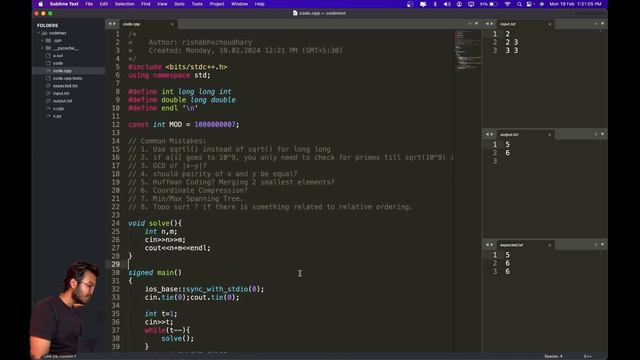
Task: Open tab list dropdown in output.txt pane
Action: 602,134
